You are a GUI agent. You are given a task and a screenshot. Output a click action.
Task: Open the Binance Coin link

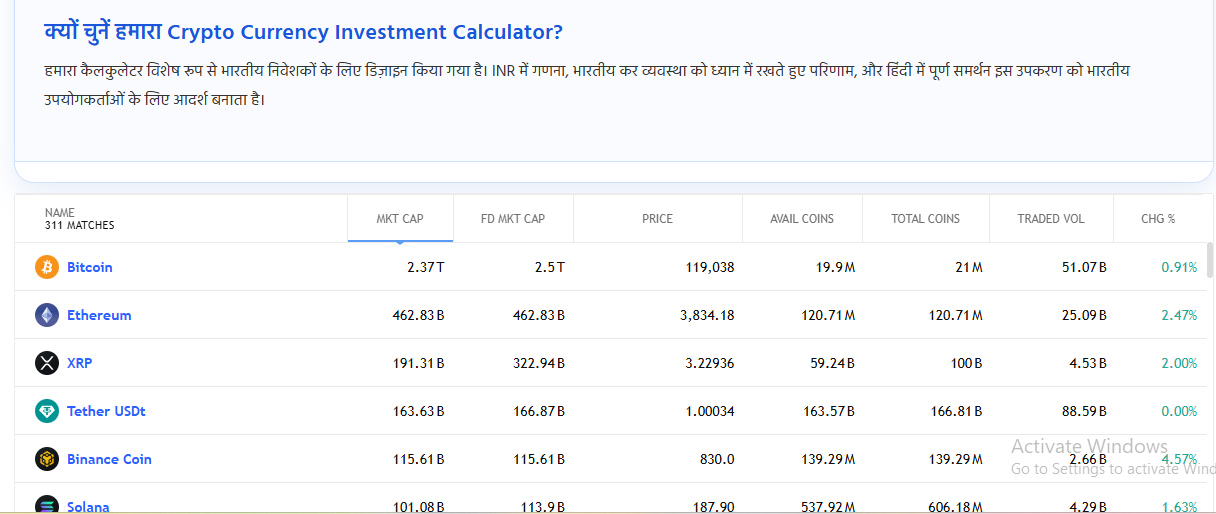[x=109, y=459]
